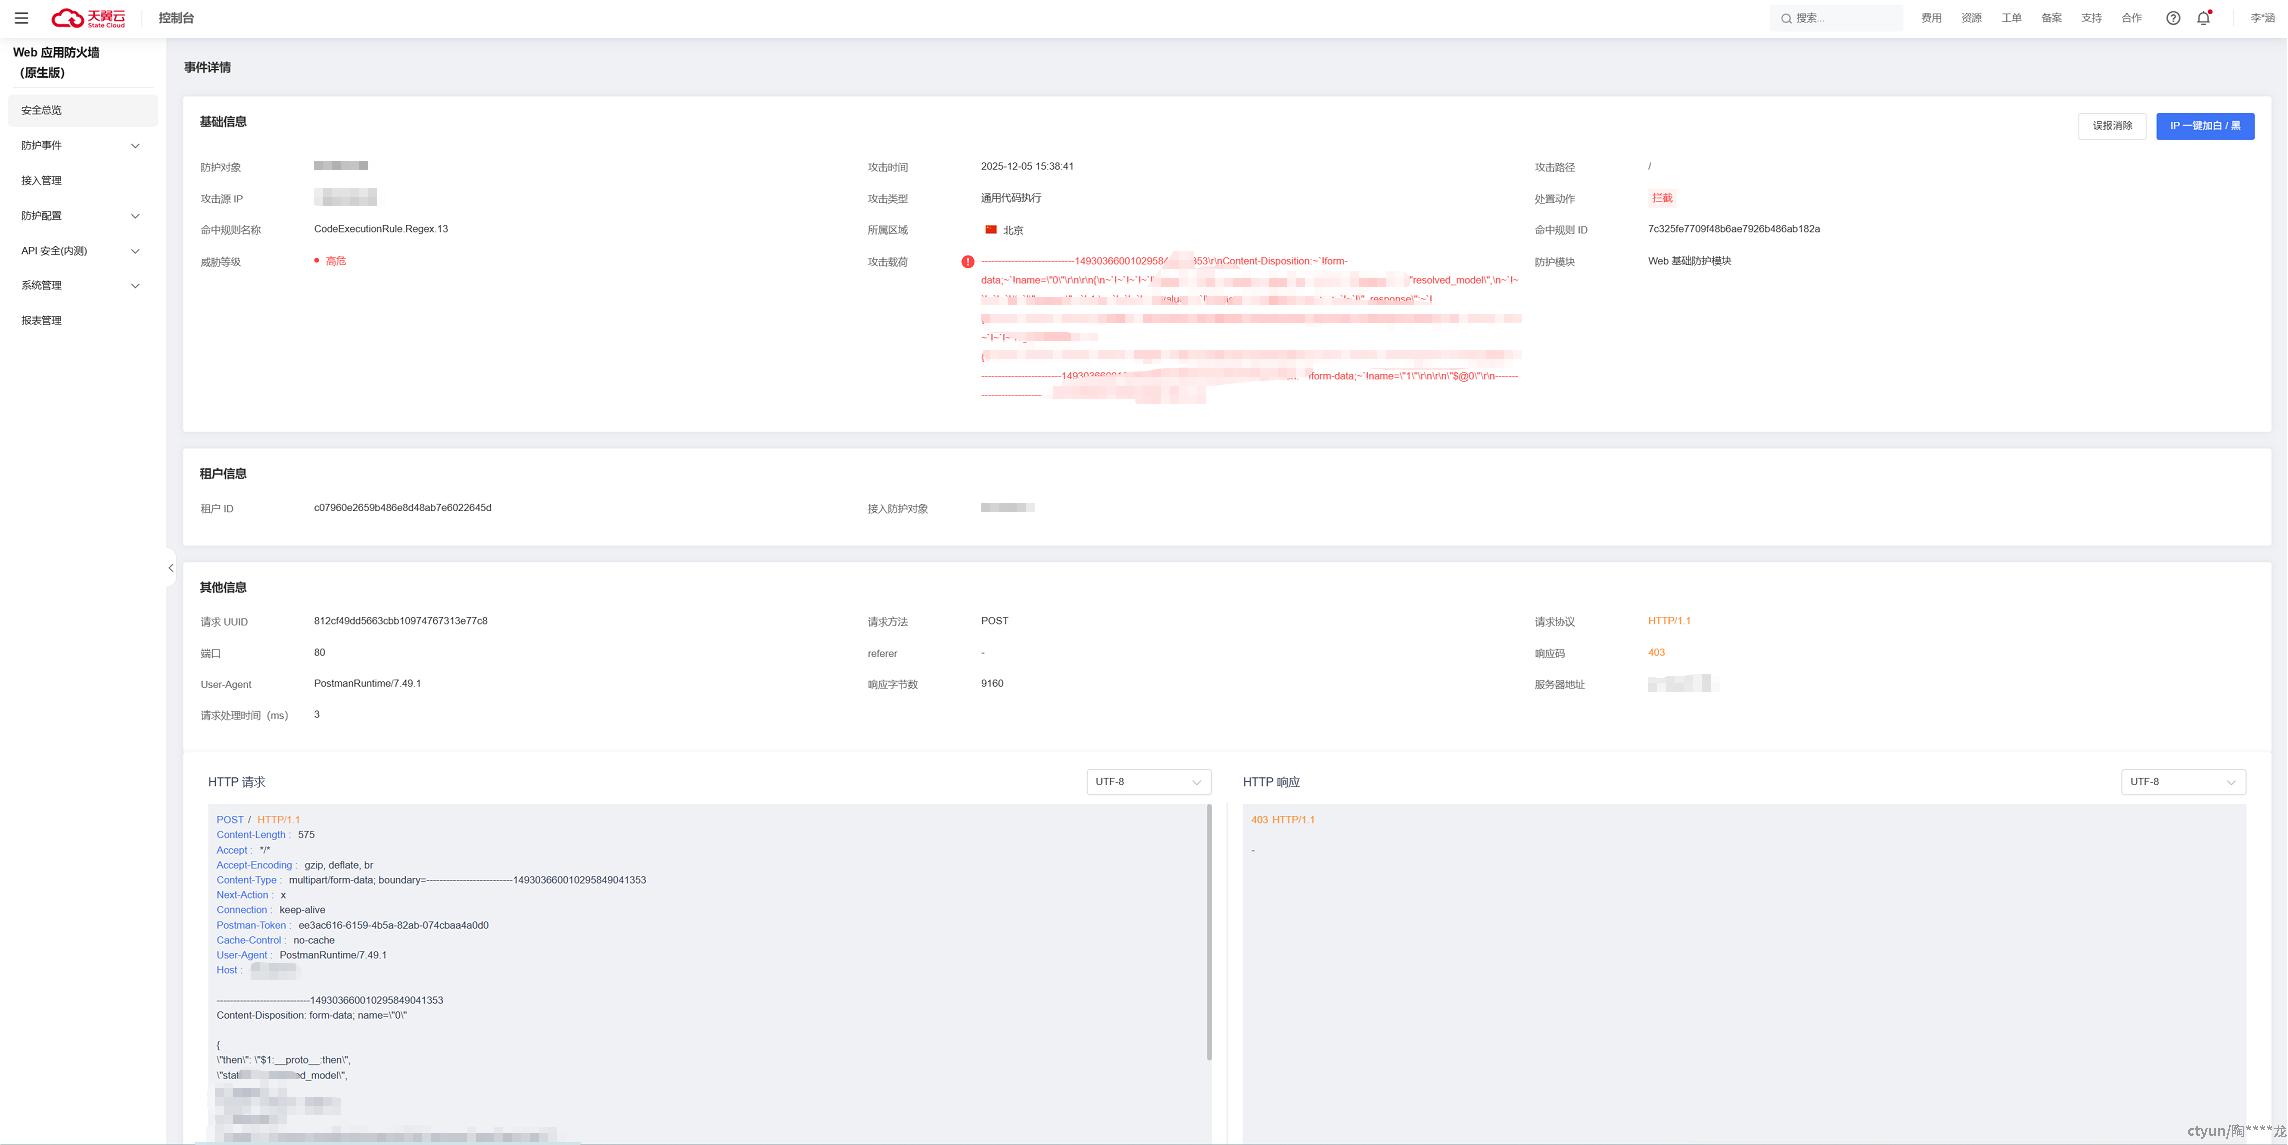The image size is (2288, 1145).
Task: Collapse the sidebar with the arrow handle
Action: pyautogui.click(x=171, y=568)
